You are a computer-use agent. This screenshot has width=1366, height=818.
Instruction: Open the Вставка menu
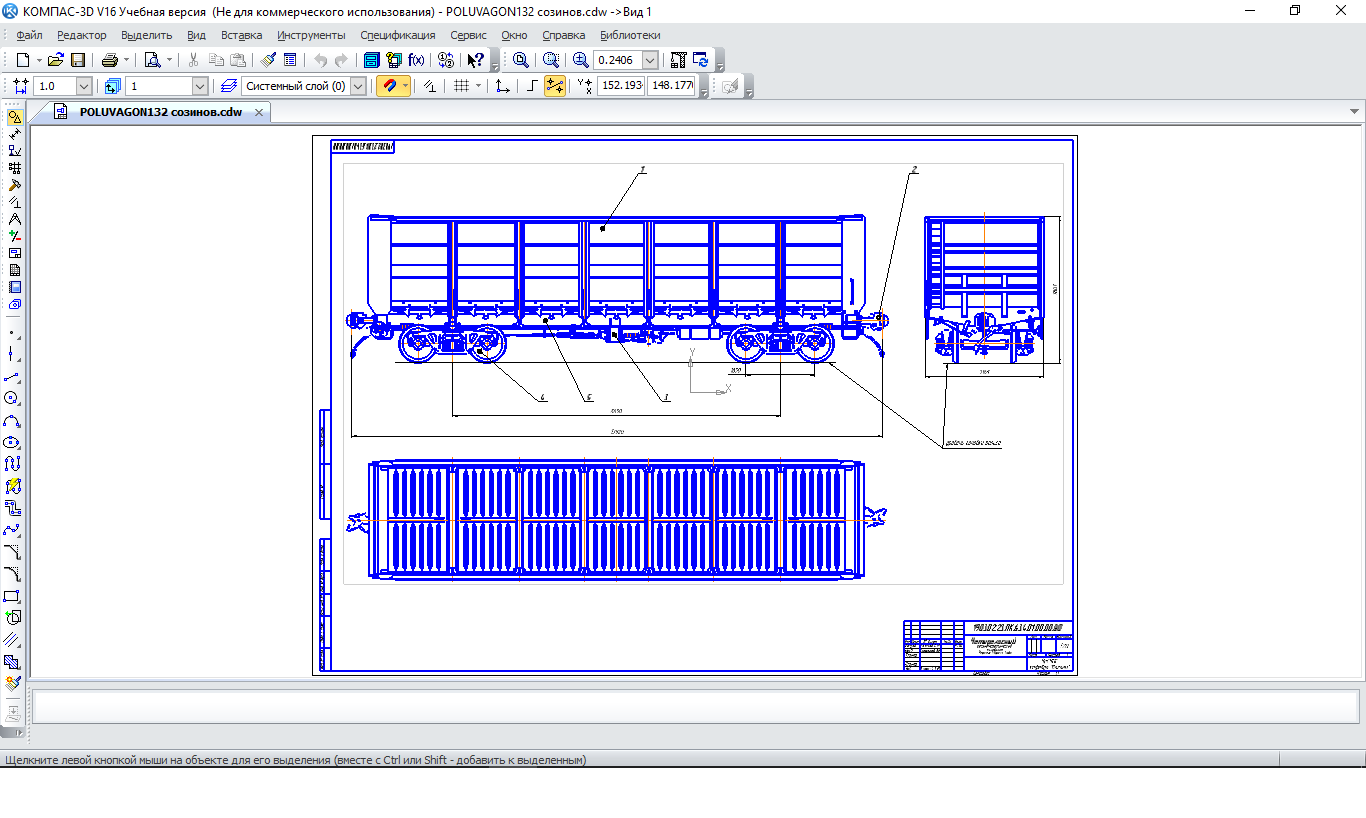pos(242,35)
